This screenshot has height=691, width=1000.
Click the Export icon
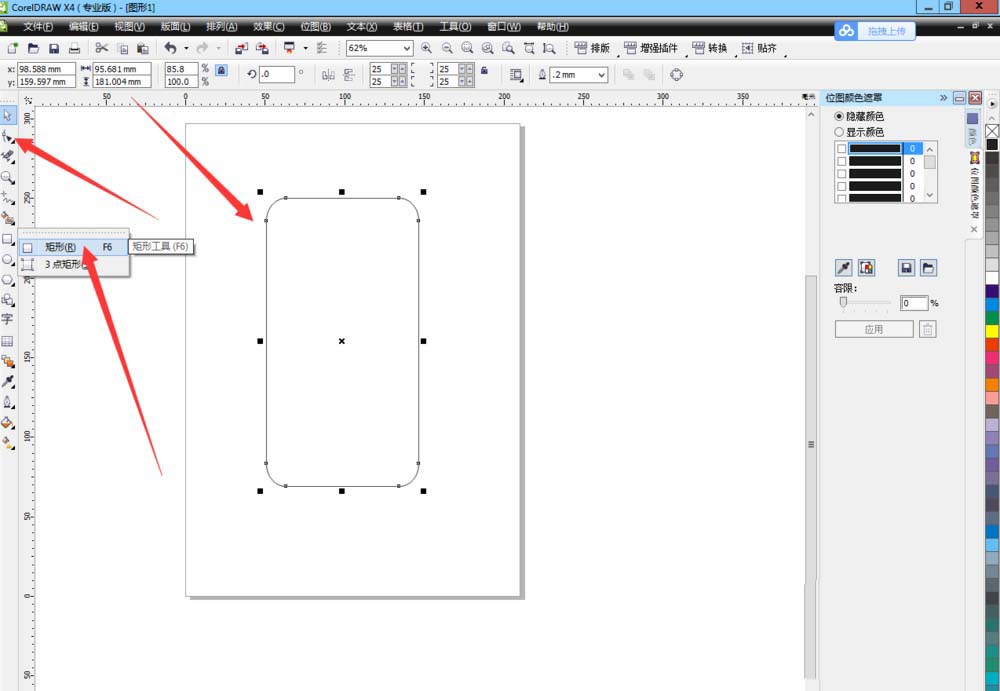262,48
